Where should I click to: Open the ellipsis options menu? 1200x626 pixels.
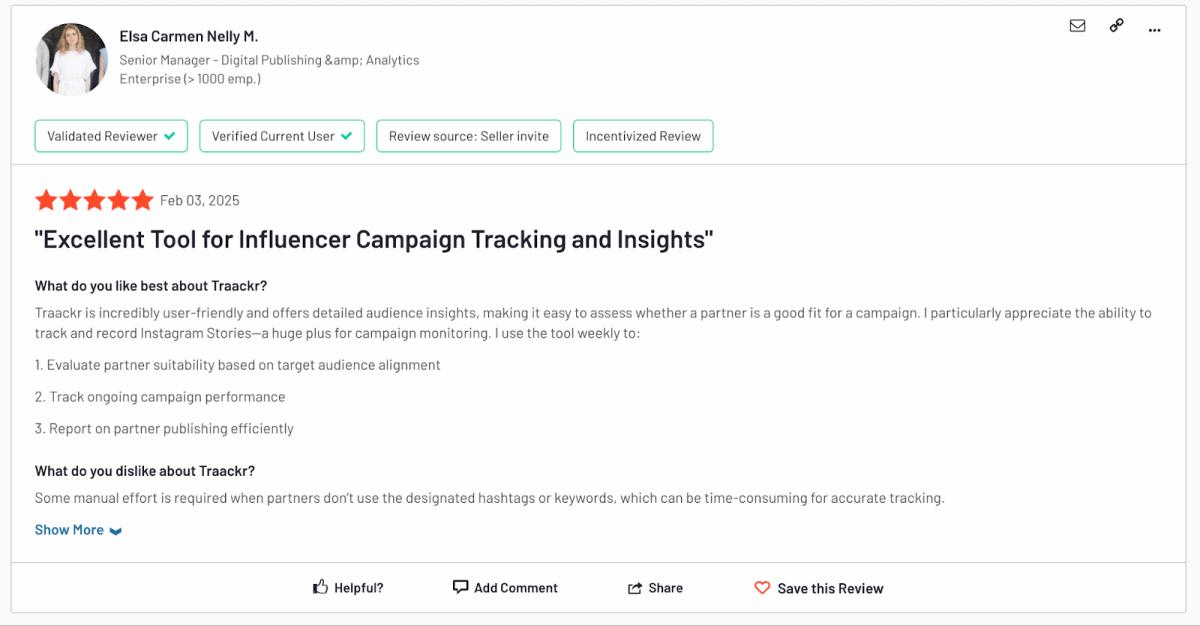tap(1155, 31)
